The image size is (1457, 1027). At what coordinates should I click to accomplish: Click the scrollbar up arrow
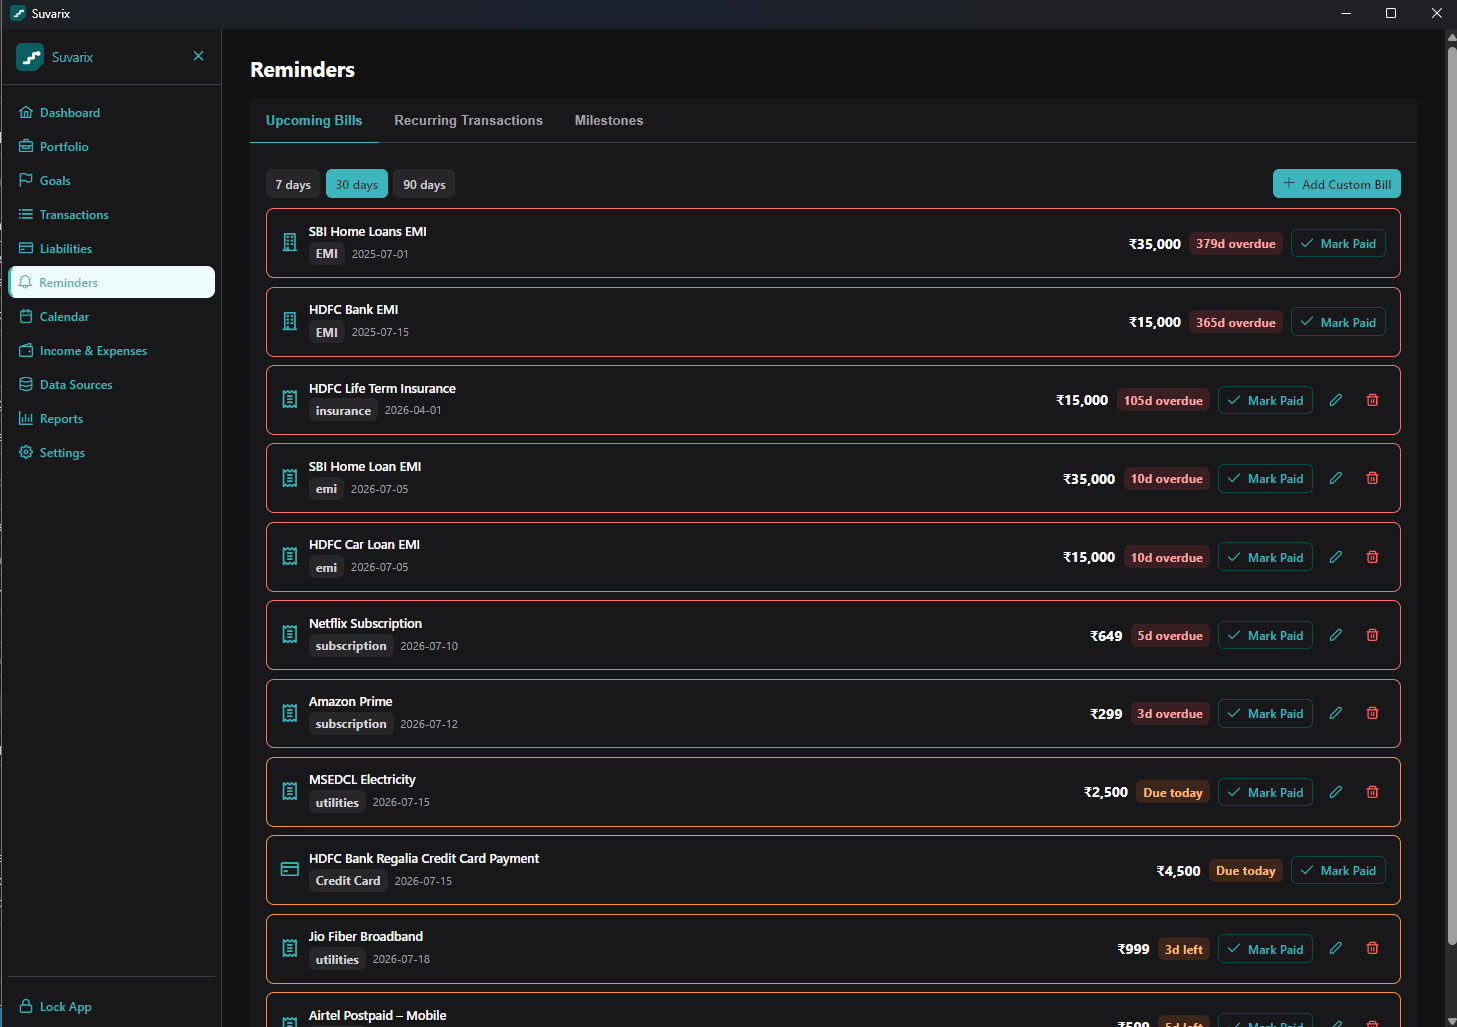pyautogui.click(x=1452, y=37)
